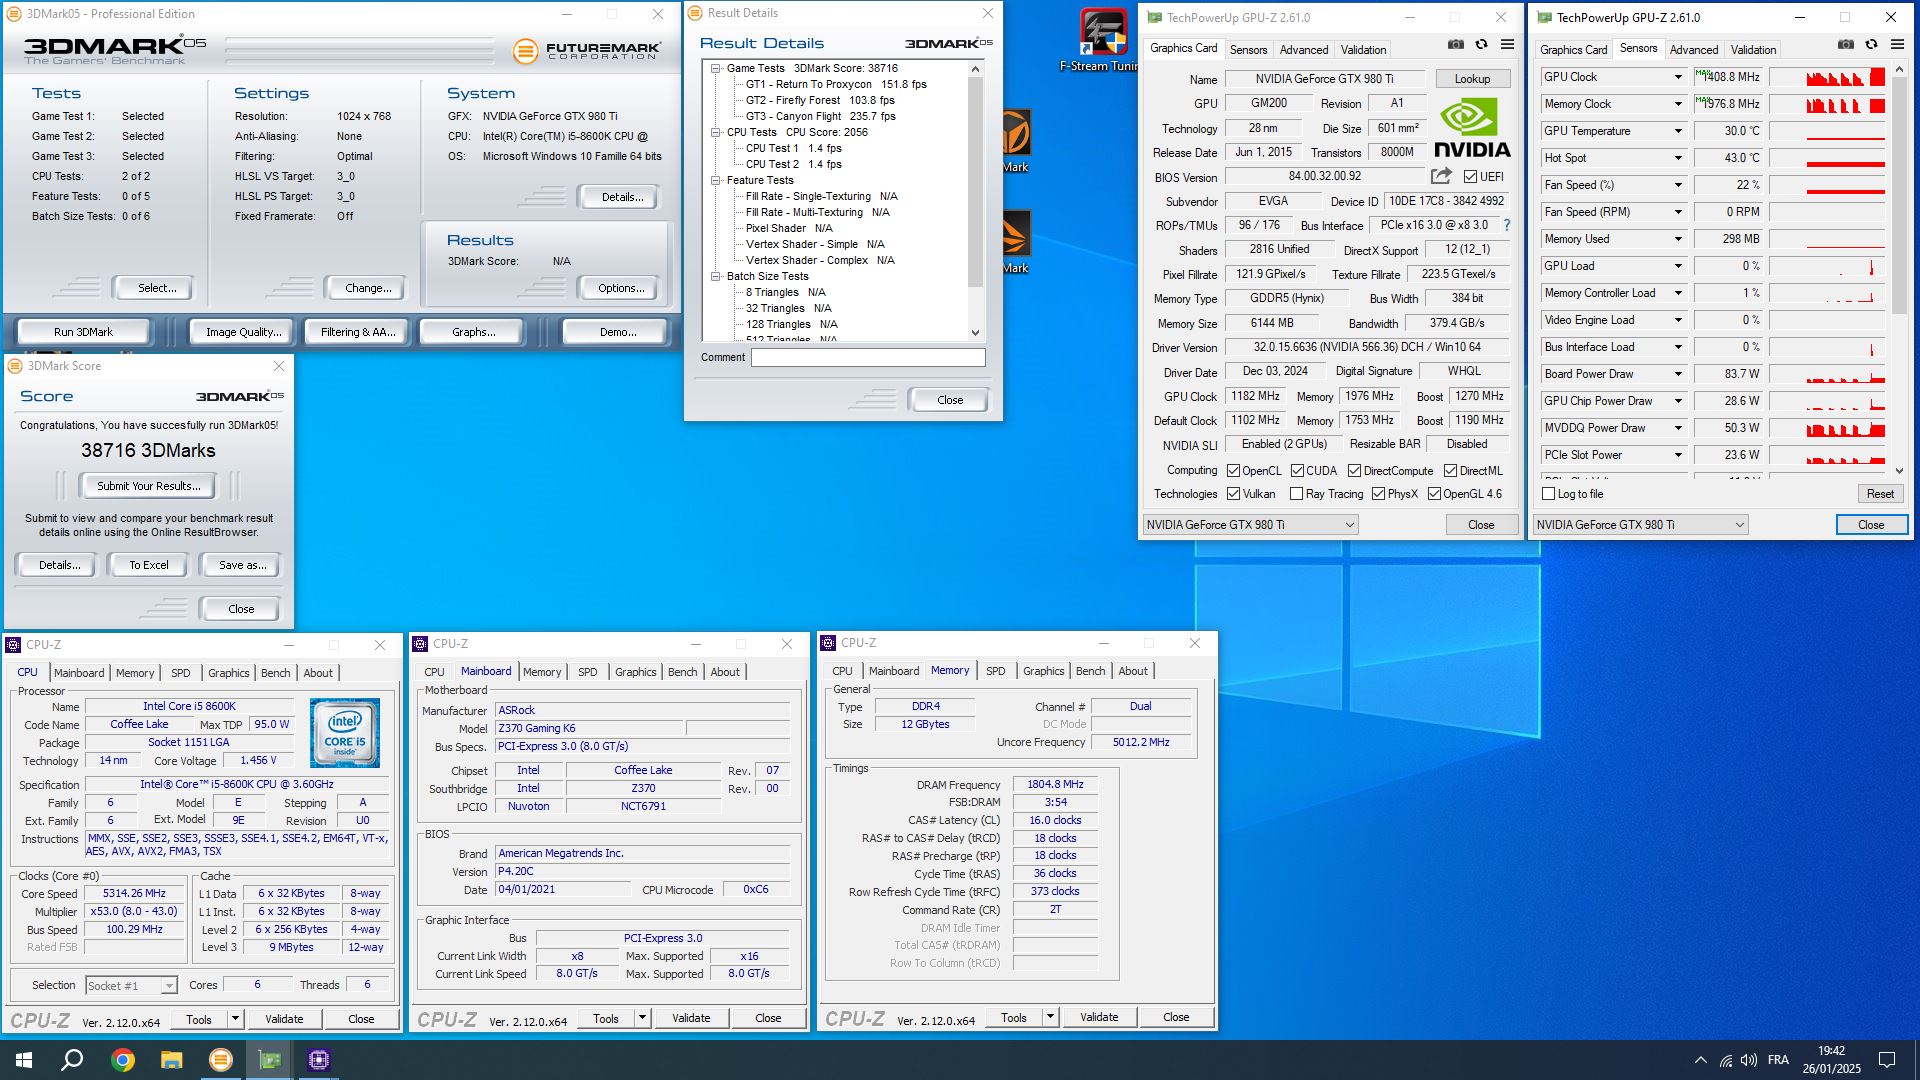Click the Result Details vertical scrollbar
The image size is (1920, 1080).
click(x=976, y=200)
